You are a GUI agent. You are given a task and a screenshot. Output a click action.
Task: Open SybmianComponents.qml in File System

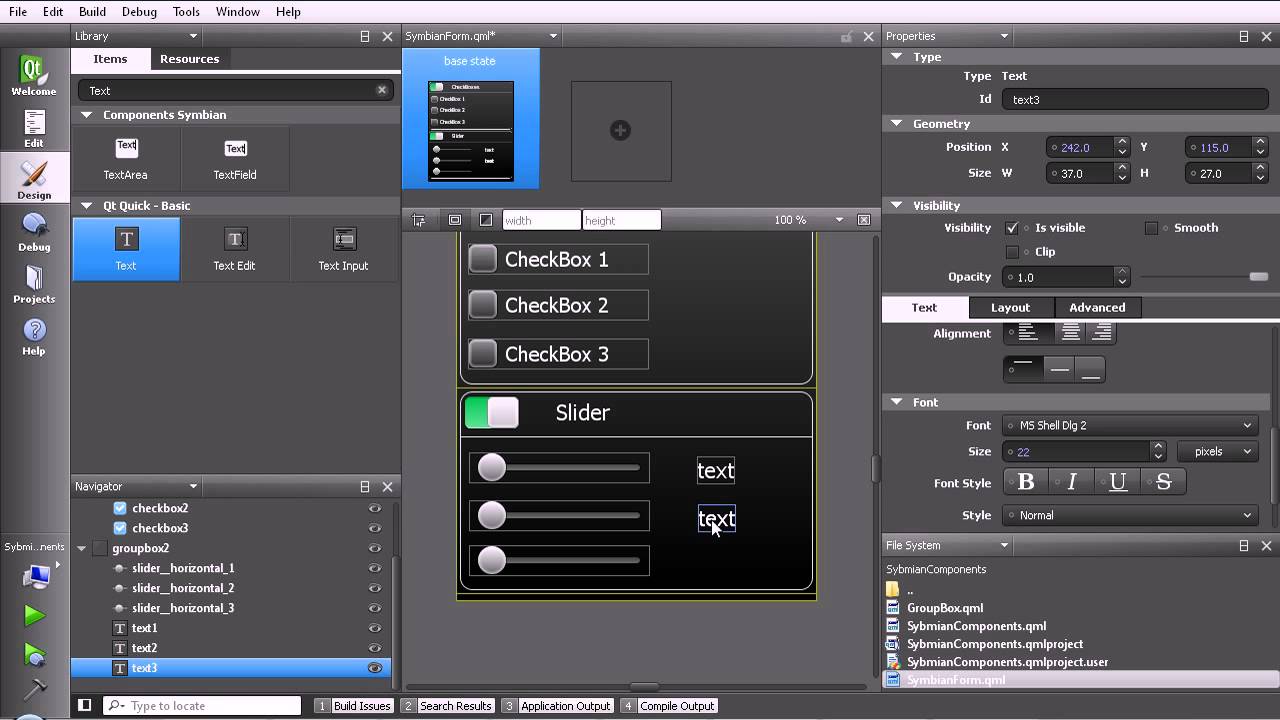click(x=976, y=626)
